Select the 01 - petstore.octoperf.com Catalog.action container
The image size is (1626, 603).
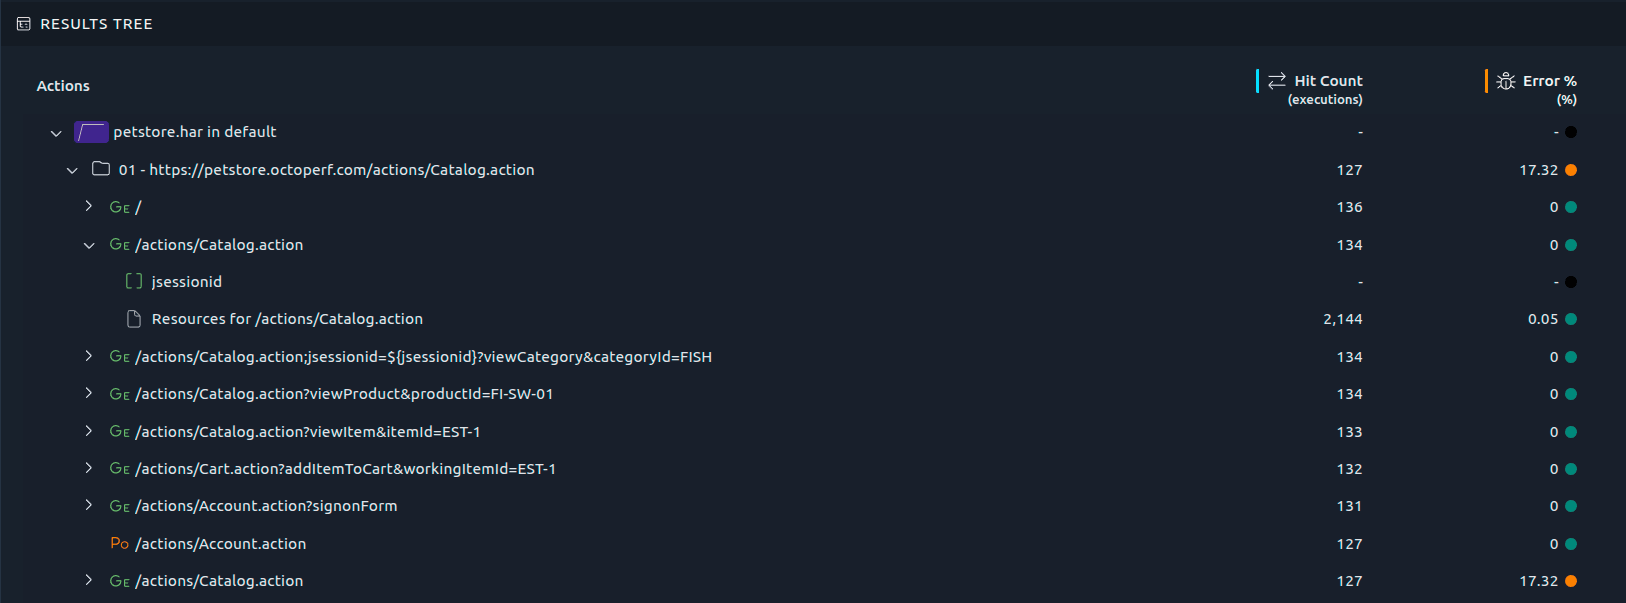326,170
